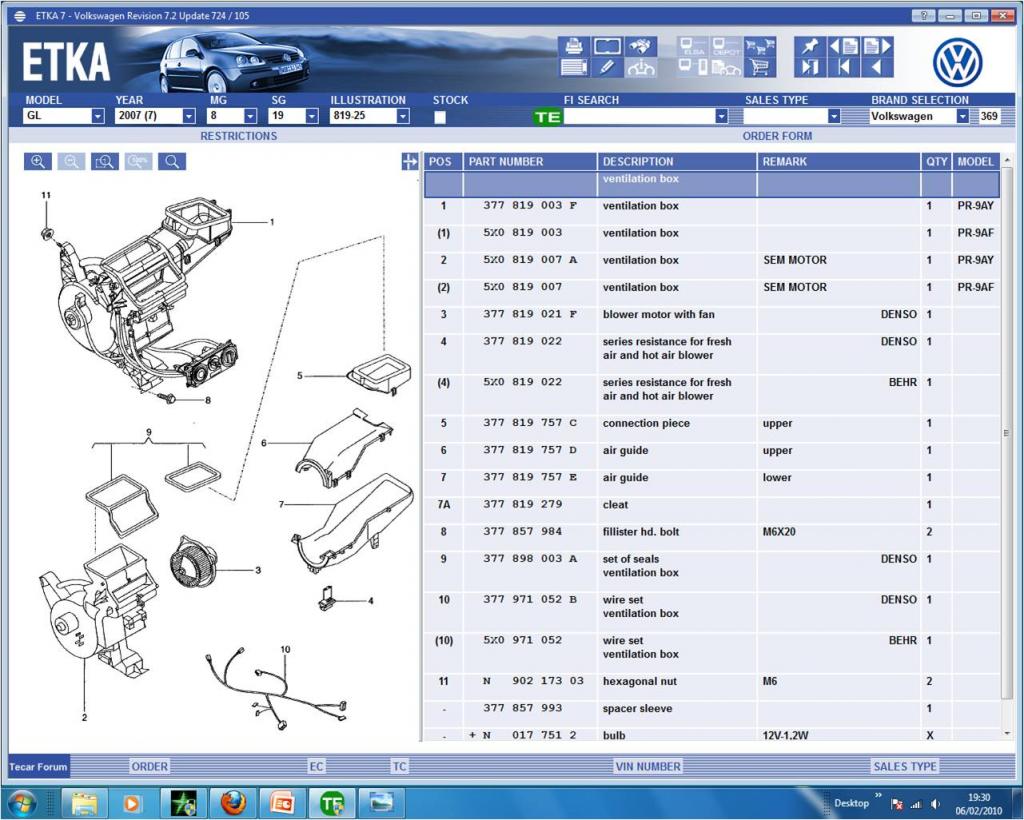The width and height of the screenshot is (1024, 820).
Task: Open the book catalog icon
Action: pyautogui.click(x=607, y=46)
